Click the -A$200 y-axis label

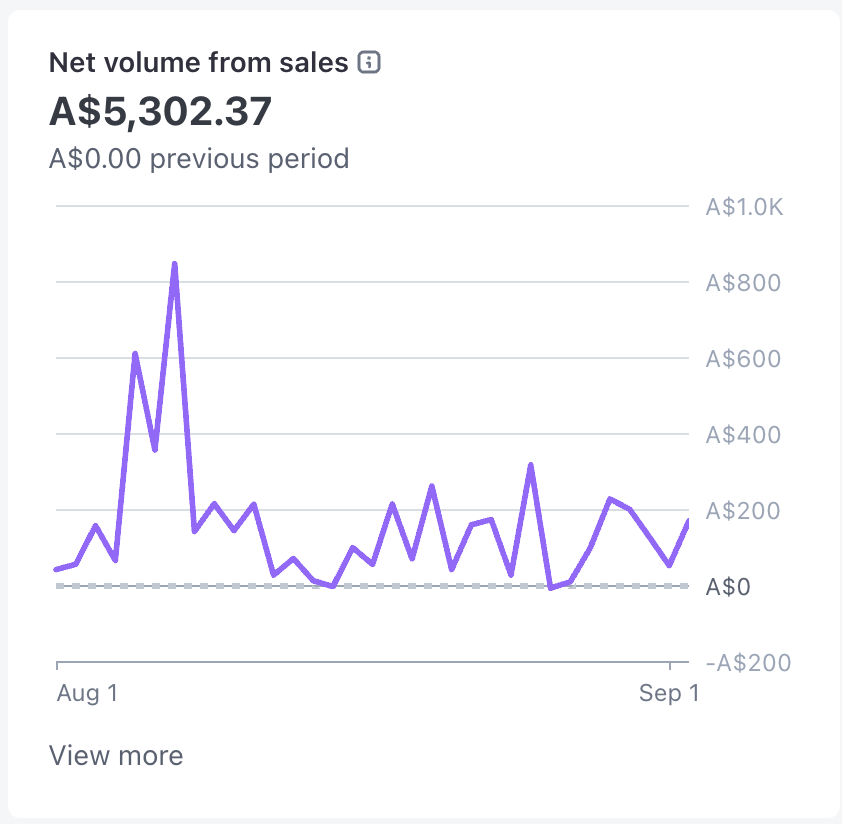tap(748, 663)
